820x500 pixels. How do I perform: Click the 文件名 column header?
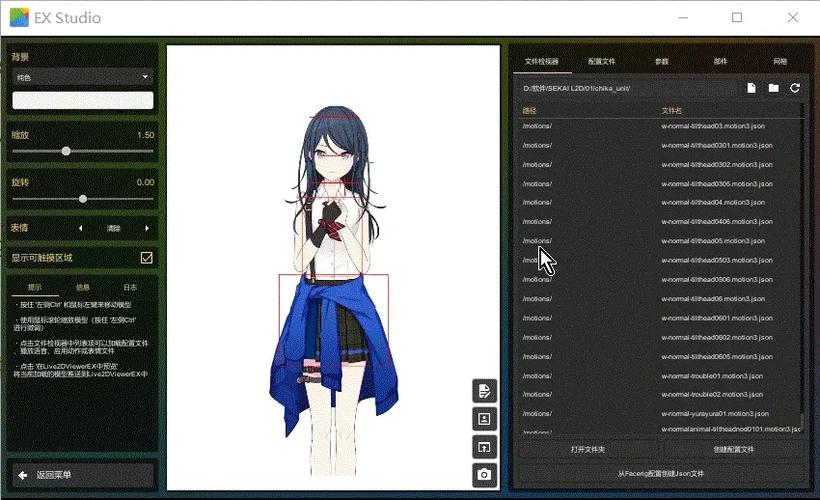click(671, 110)
